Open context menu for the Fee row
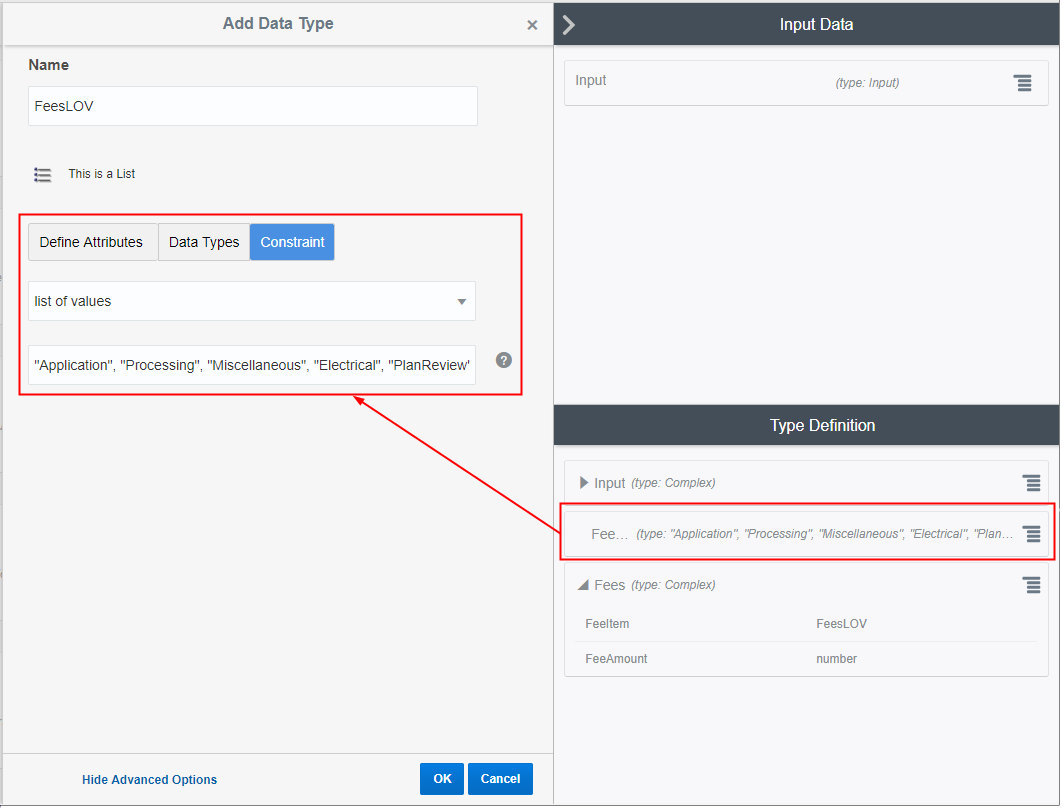 point(1032,533)
